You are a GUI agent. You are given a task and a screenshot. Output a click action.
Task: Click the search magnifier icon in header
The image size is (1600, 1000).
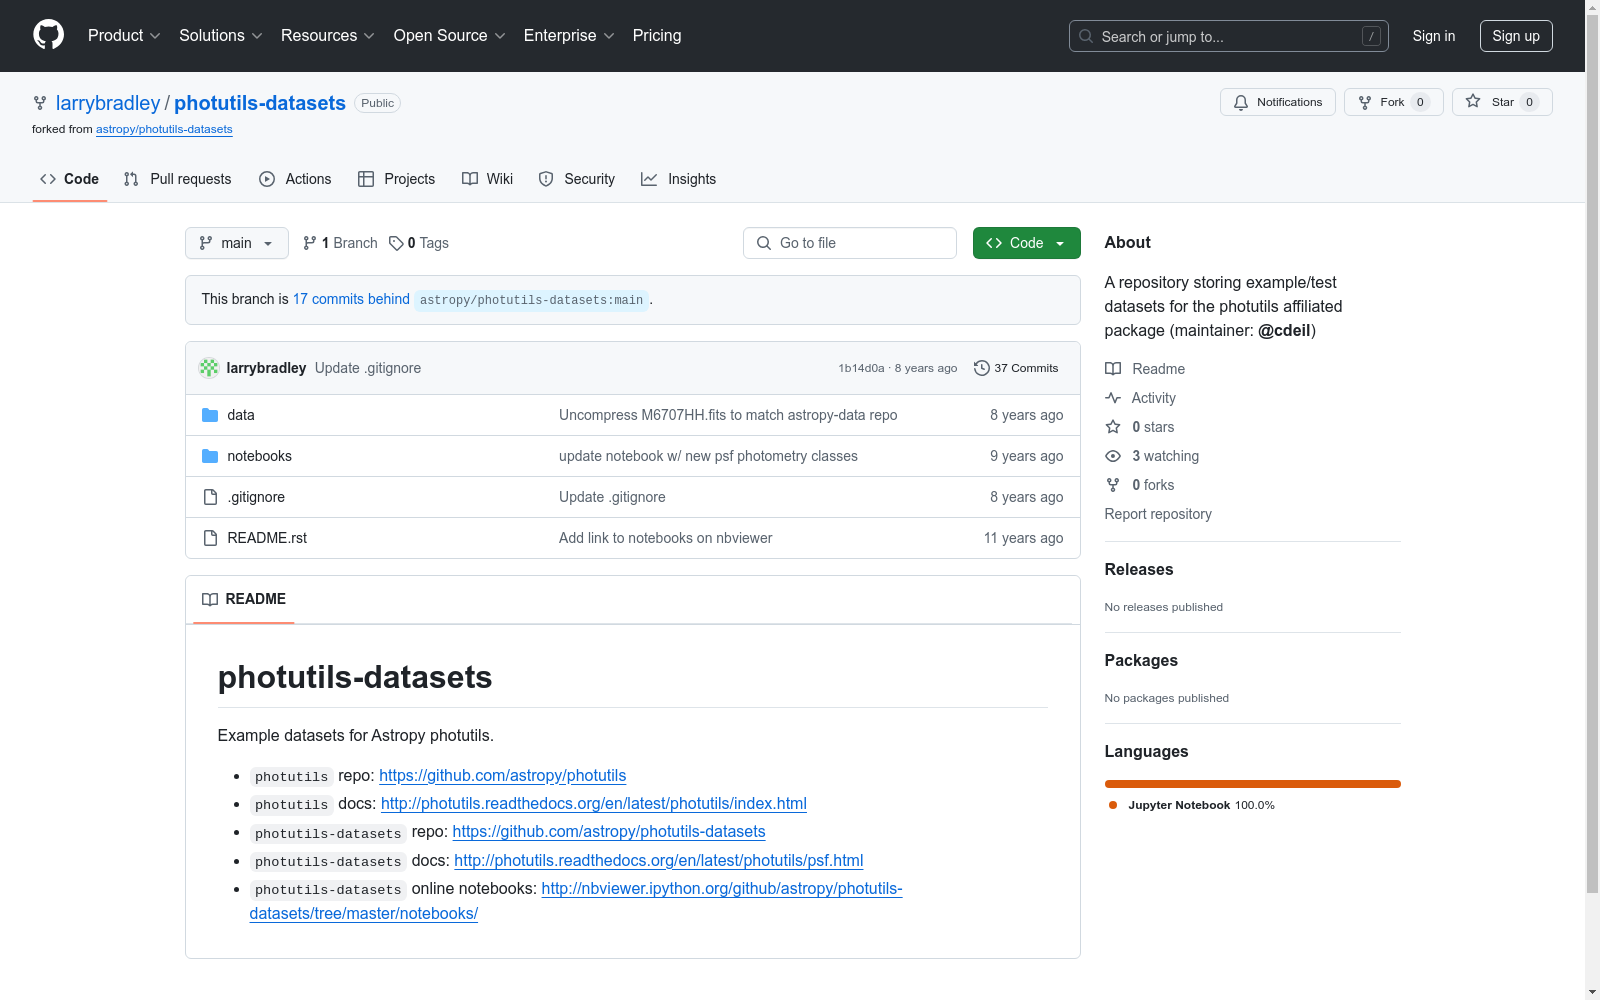(1086, 36)
